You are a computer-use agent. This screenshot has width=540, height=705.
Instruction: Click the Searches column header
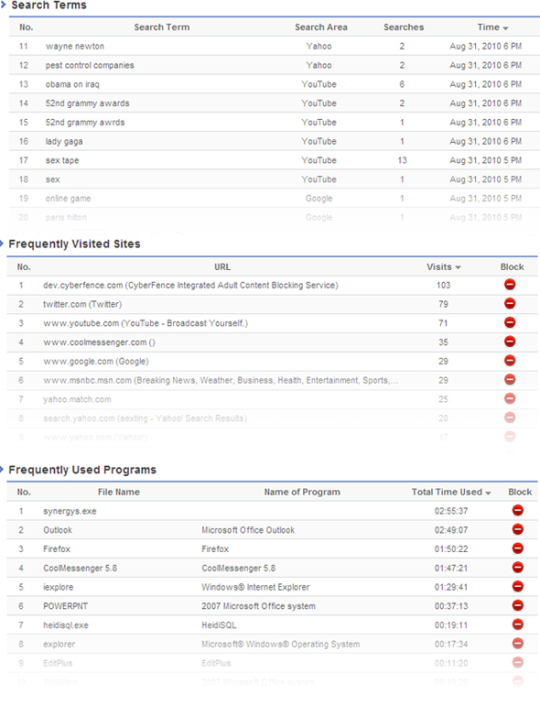point(403,27)
